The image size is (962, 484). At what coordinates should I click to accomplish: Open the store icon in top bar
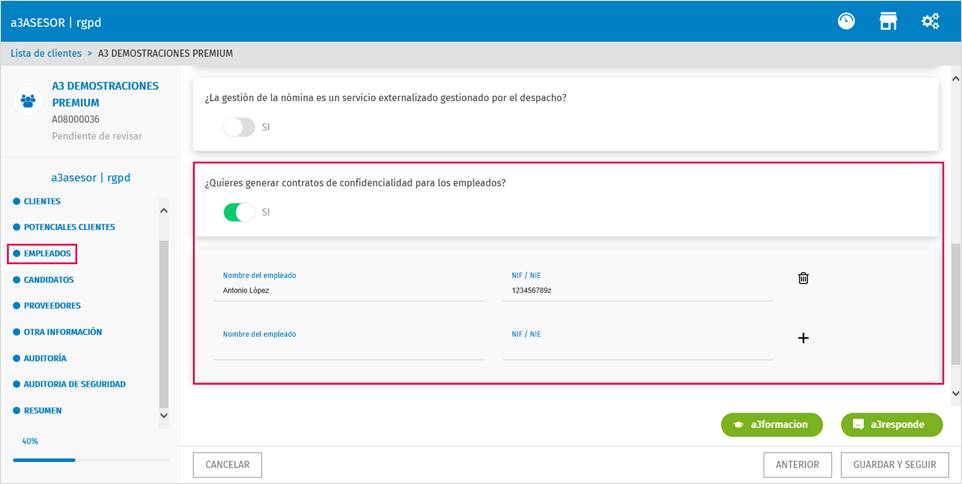[888, 21]
